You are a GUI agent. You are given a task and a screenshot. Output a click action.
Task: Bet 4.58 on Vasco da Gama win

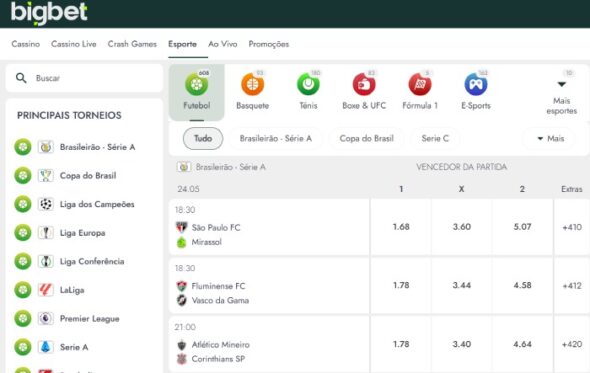522,285
